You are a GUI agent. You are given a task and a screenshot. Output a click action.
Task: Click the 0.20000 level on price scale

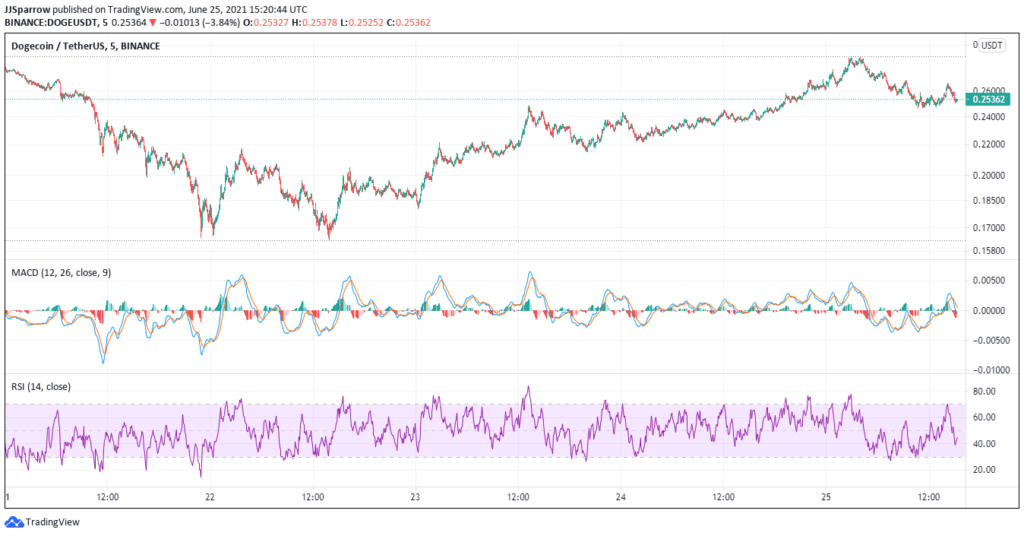[989, 175]
